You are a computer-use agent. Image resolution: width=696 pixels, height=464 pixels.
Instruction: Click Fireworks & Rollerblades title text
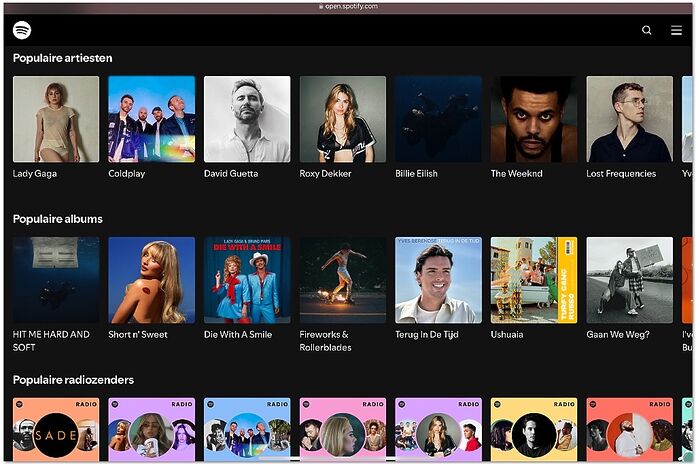[x=325, y=341]
